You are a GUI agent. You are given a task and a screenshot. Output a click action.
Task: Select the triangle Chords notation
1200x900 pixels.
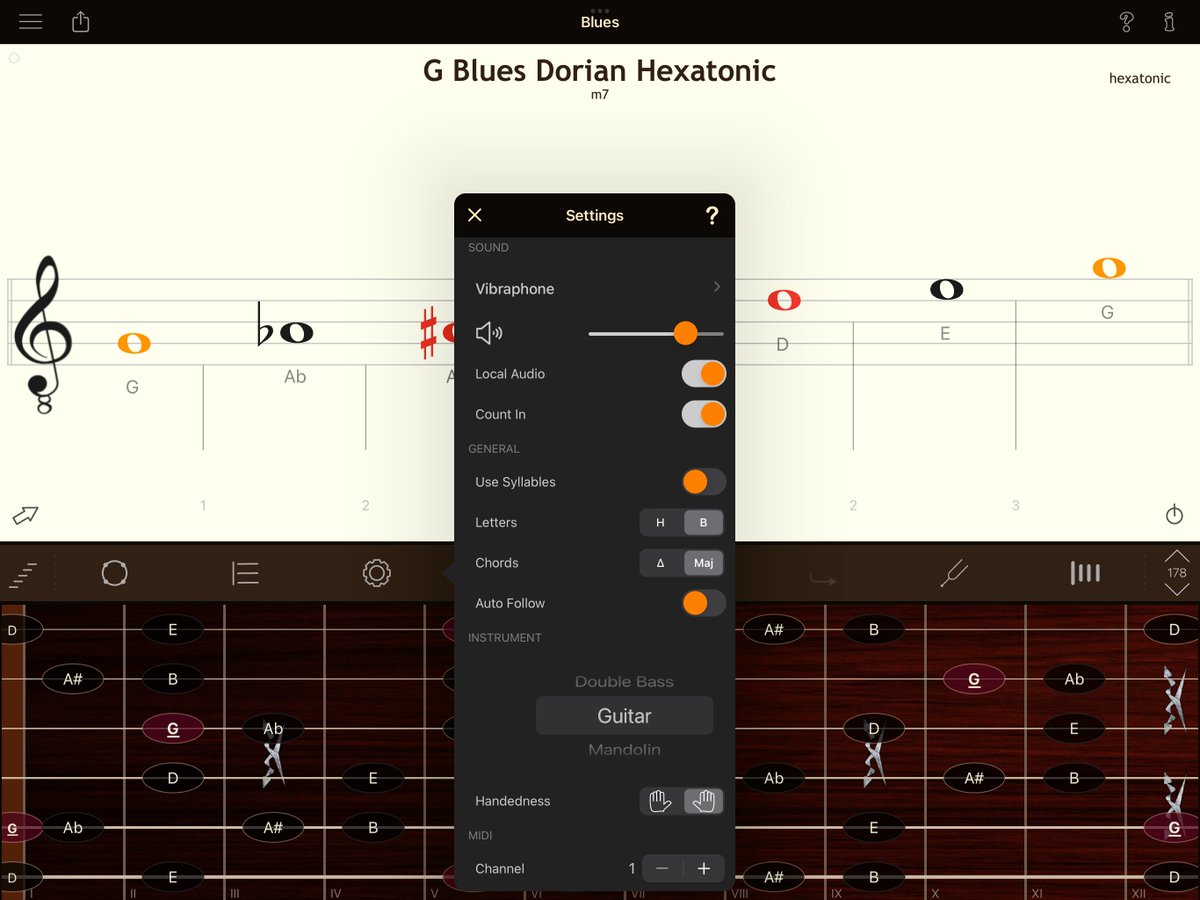pos(660,563)
